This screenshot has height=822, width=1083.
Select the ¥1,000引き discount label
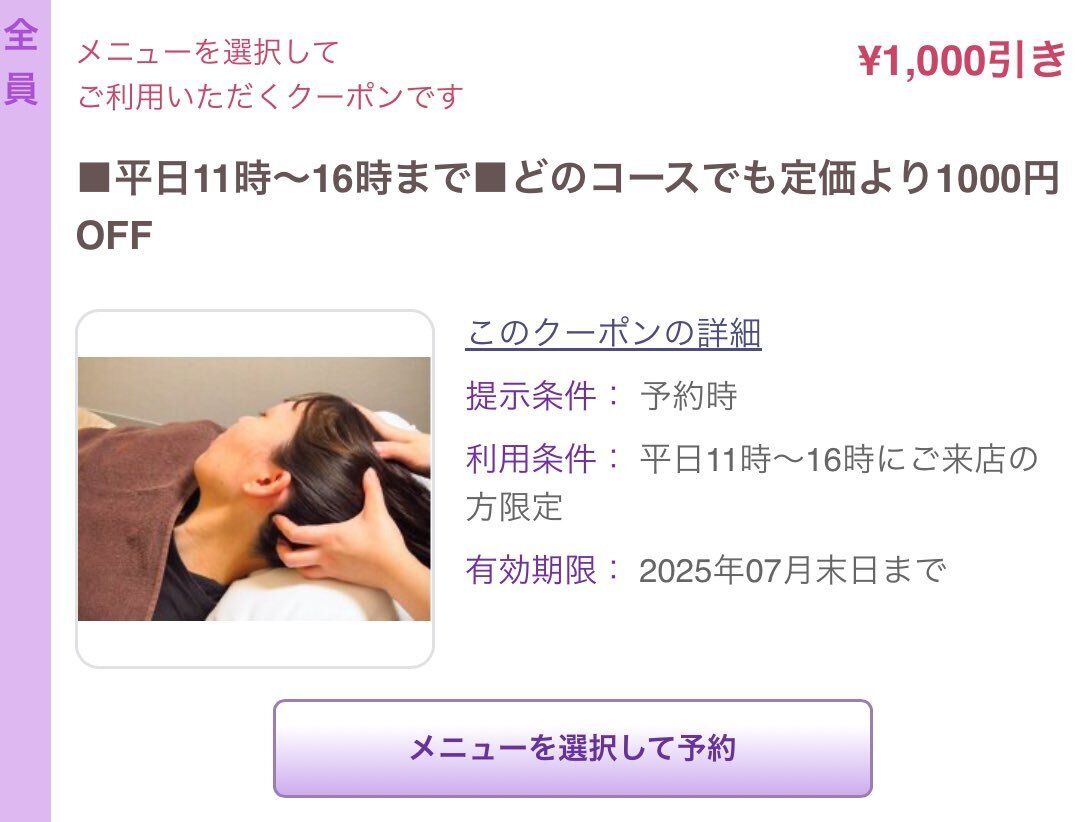(x=961, y=59)
